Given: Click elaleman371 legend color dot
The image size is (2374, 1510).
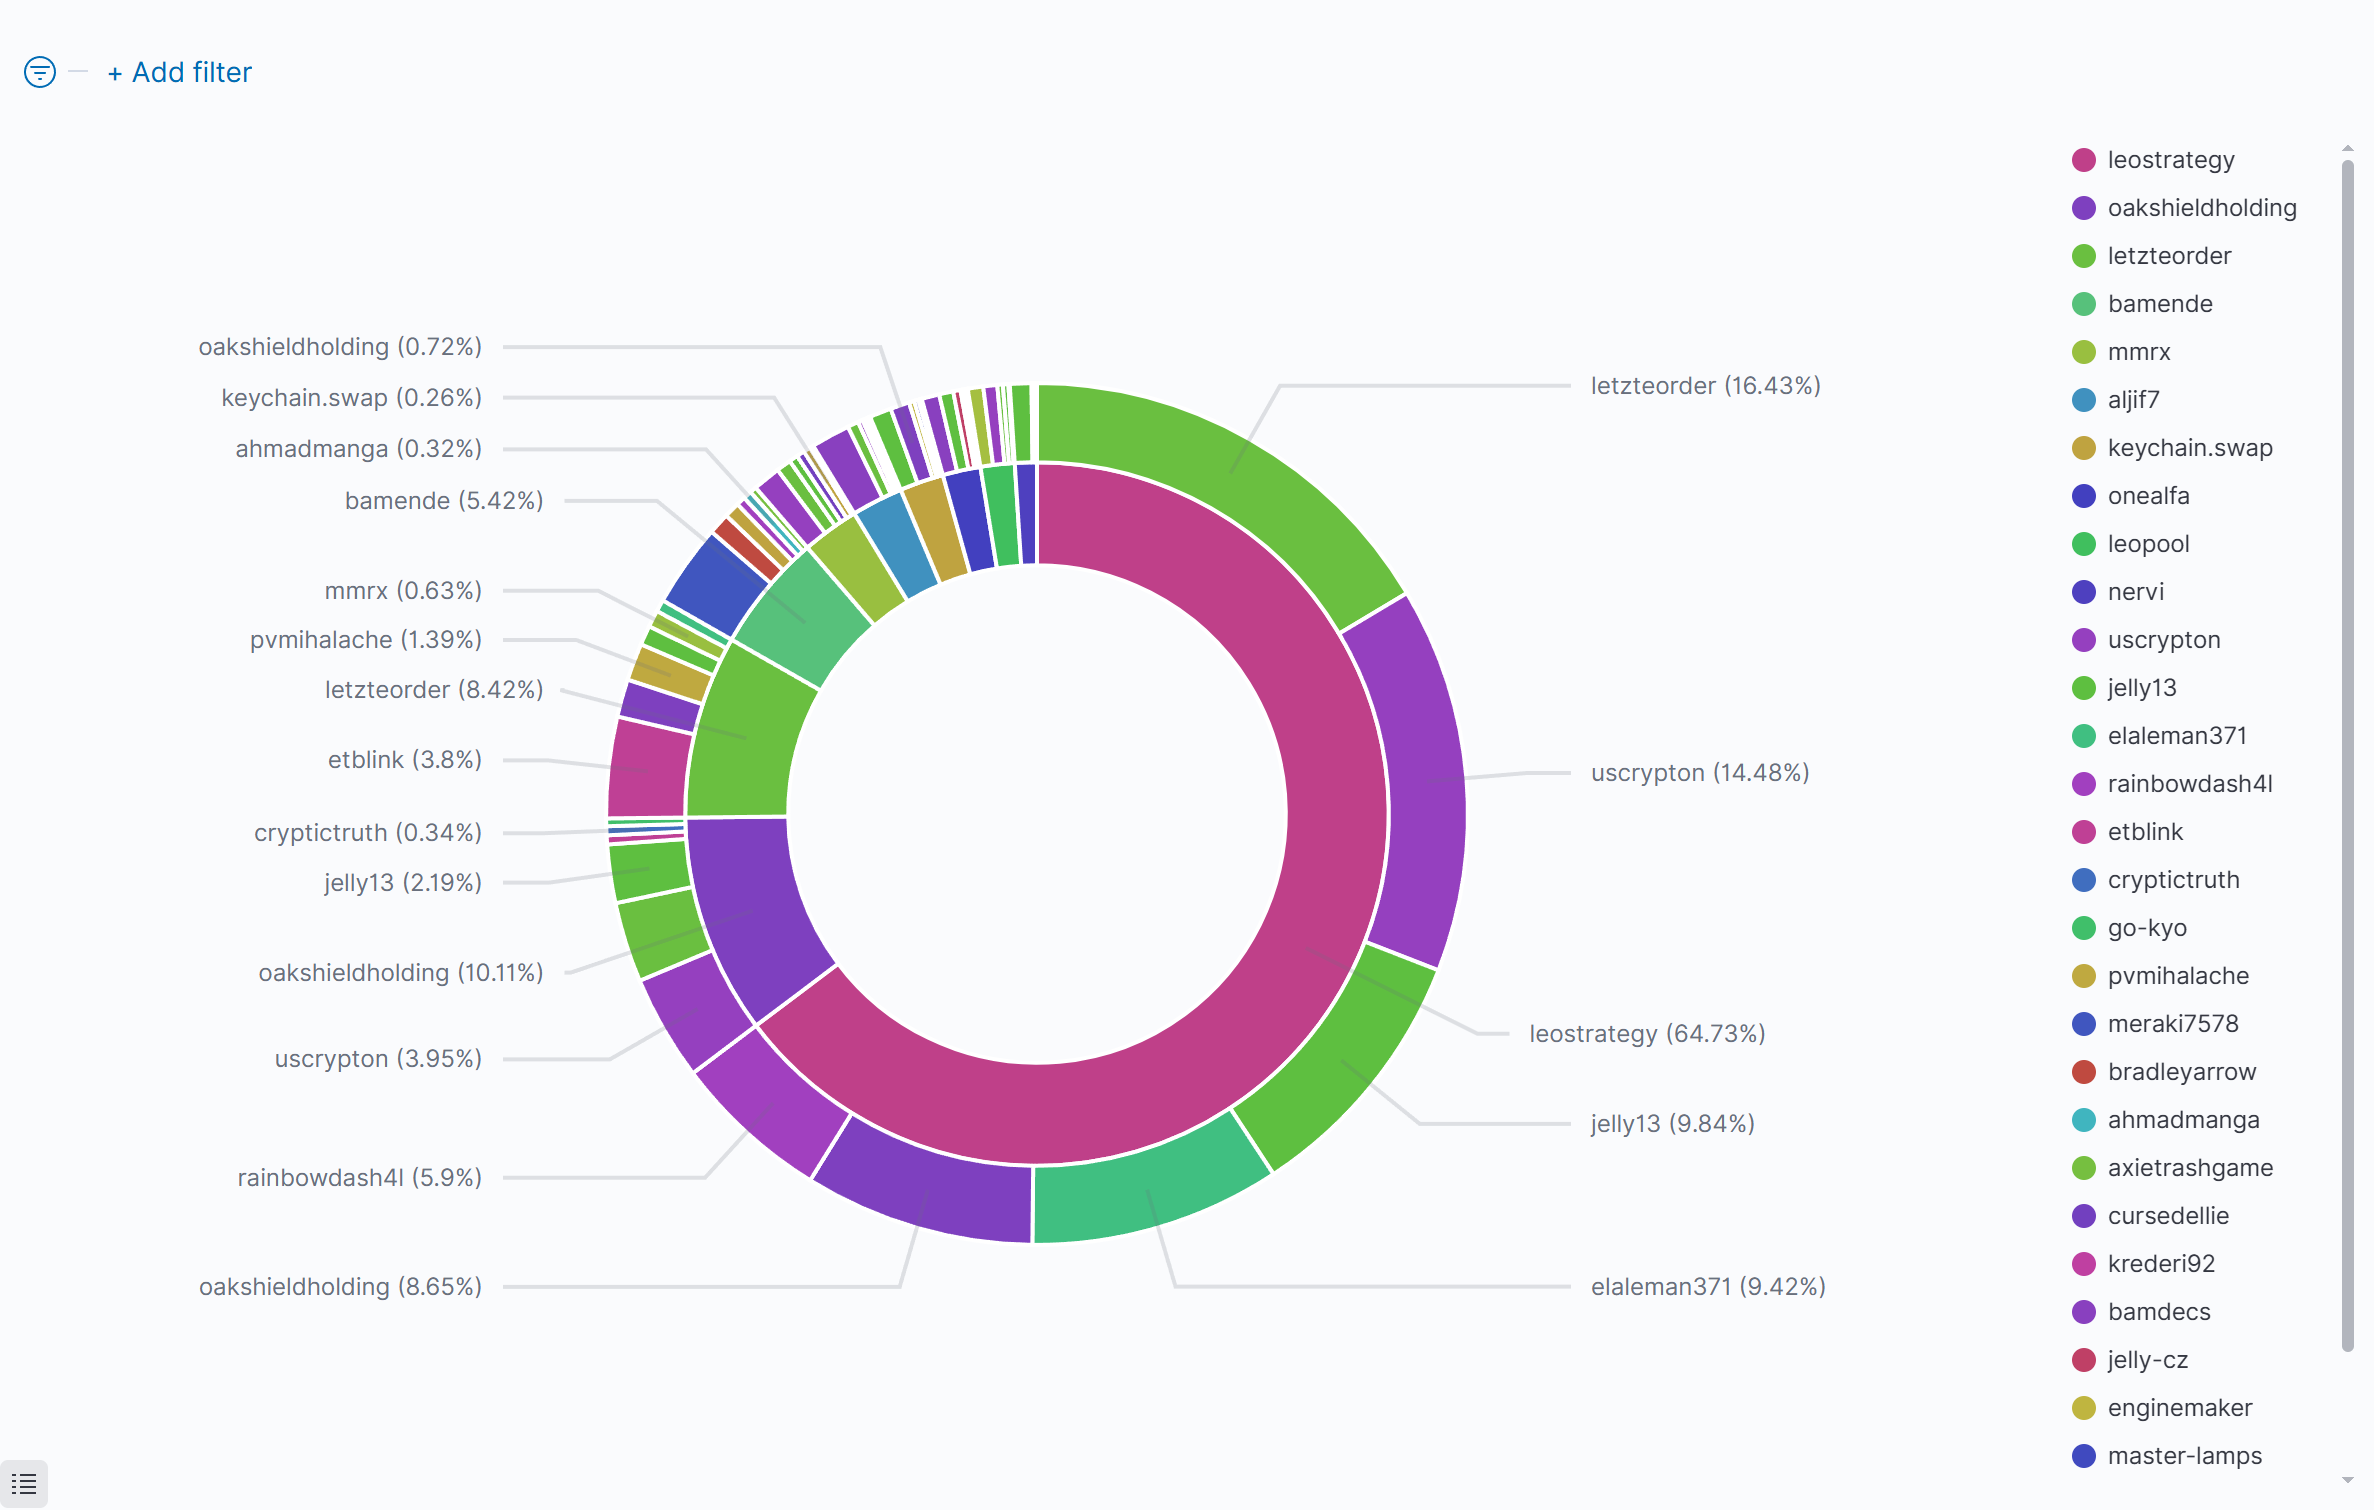Looking at the screenshot, I should pos(2083,736).
